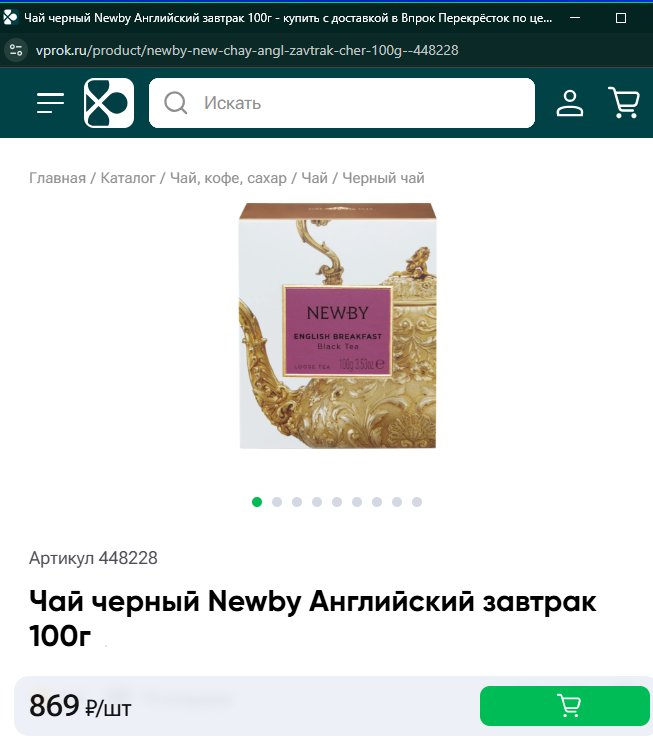Select the second image carousel dot

click(x=277, y=502)
